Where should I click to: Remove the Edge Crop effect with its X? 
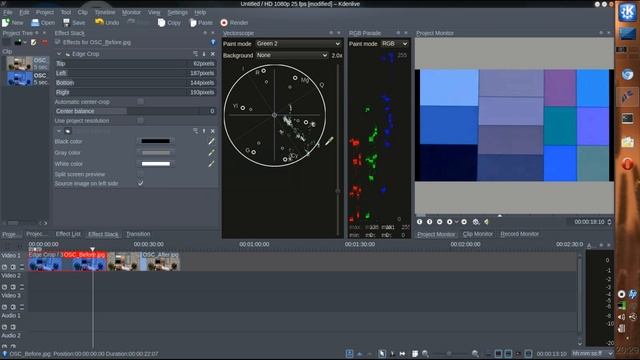(x=213, y=54)
